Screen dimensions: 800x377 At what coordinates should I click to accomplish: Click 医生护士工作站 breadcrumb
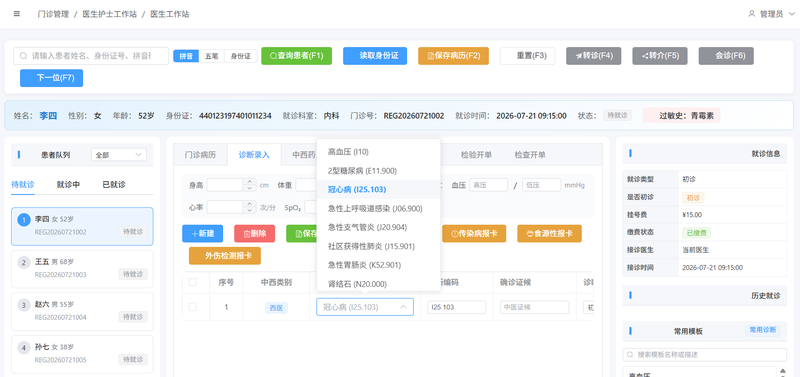tap(110, 14)
